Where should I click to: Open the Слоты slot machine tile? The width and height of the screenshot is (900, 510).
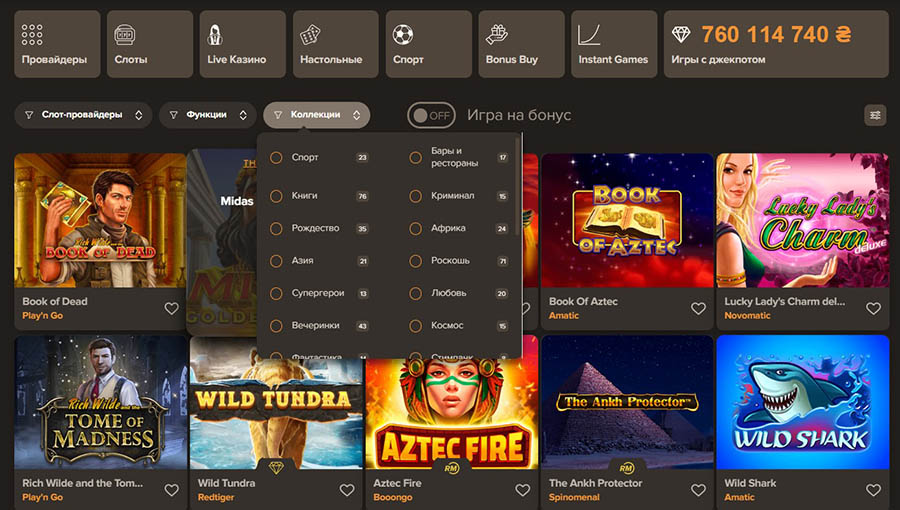[150, 44]
